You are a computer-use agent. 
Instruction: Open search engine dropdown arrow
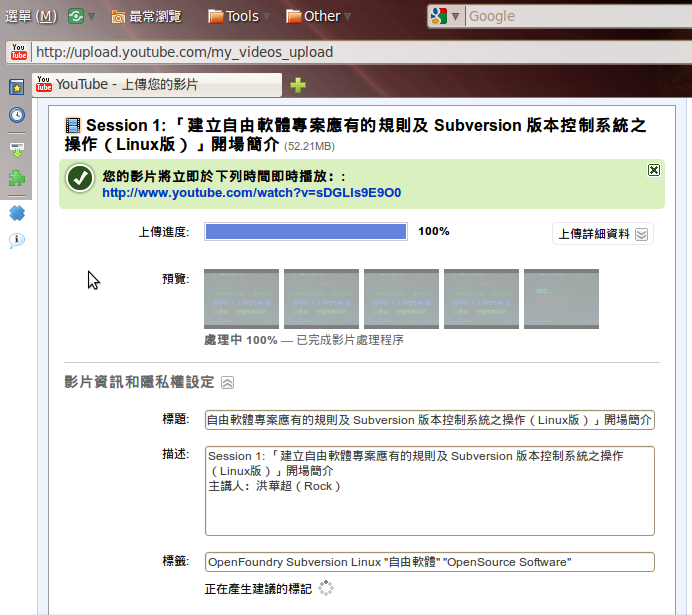point(455,17)
